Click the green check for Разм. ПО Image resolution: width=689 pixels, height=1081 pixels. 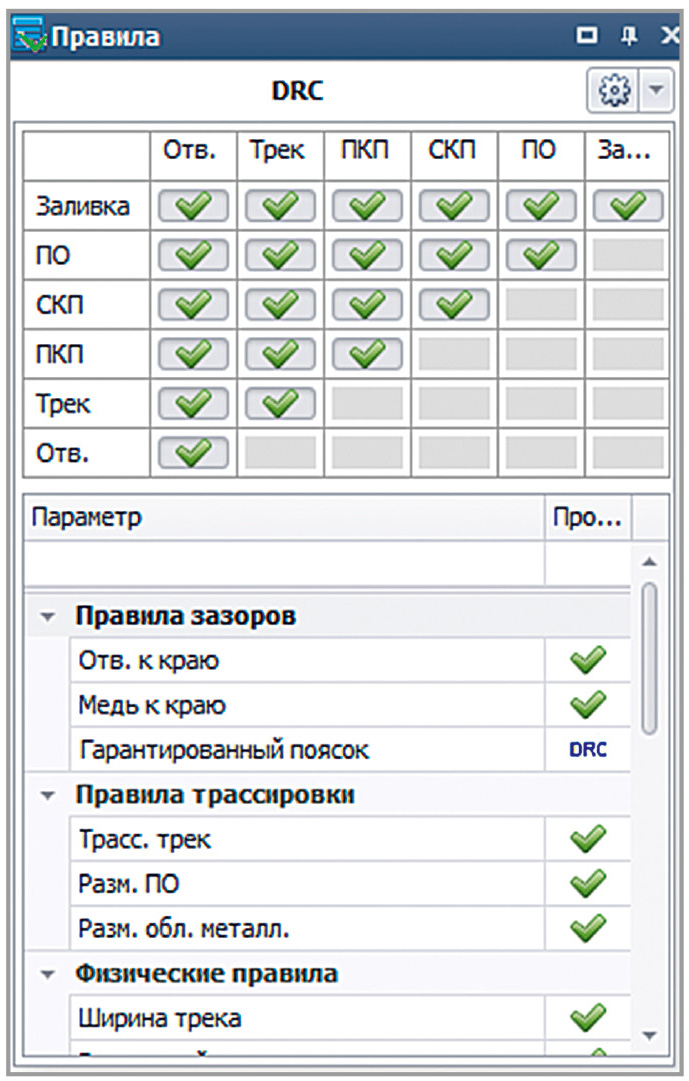588,884
